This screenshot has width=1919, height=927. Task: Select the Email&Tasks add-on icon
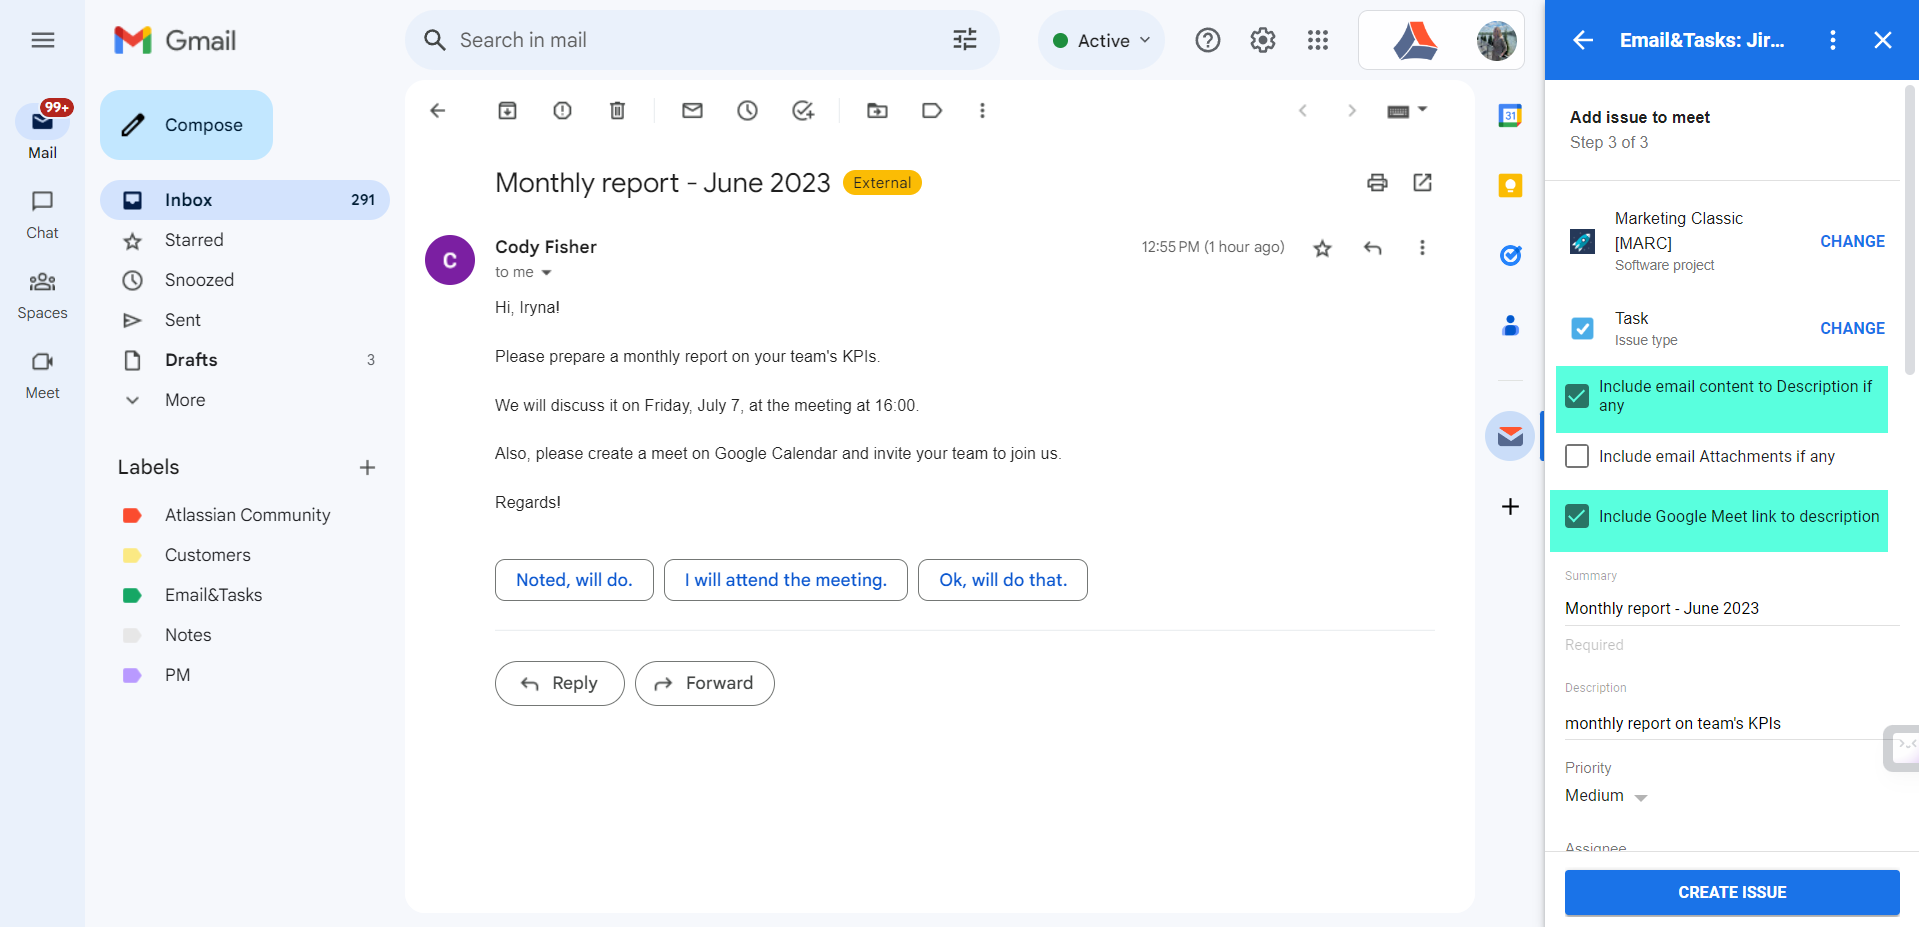(1510, 436)
